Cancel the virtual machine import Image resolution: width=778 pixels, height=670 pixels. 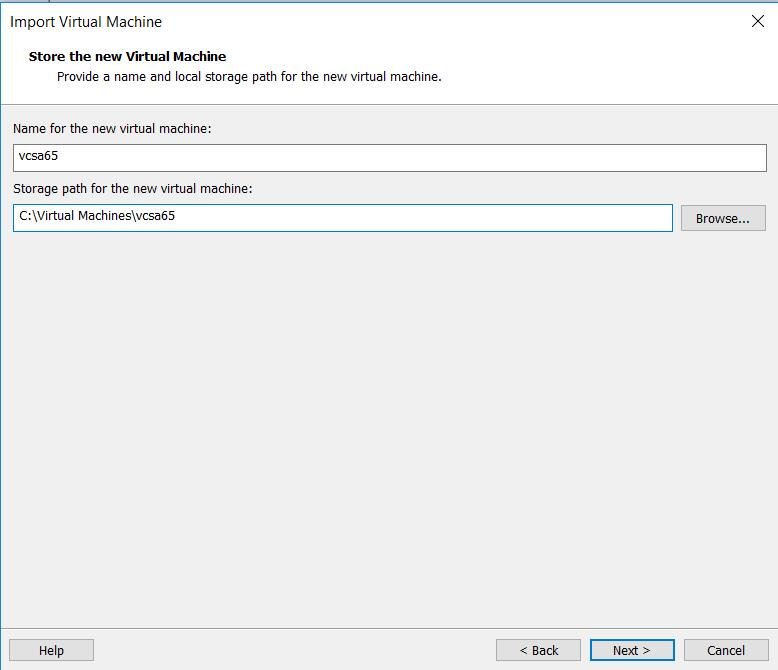(x=726, y=650)
